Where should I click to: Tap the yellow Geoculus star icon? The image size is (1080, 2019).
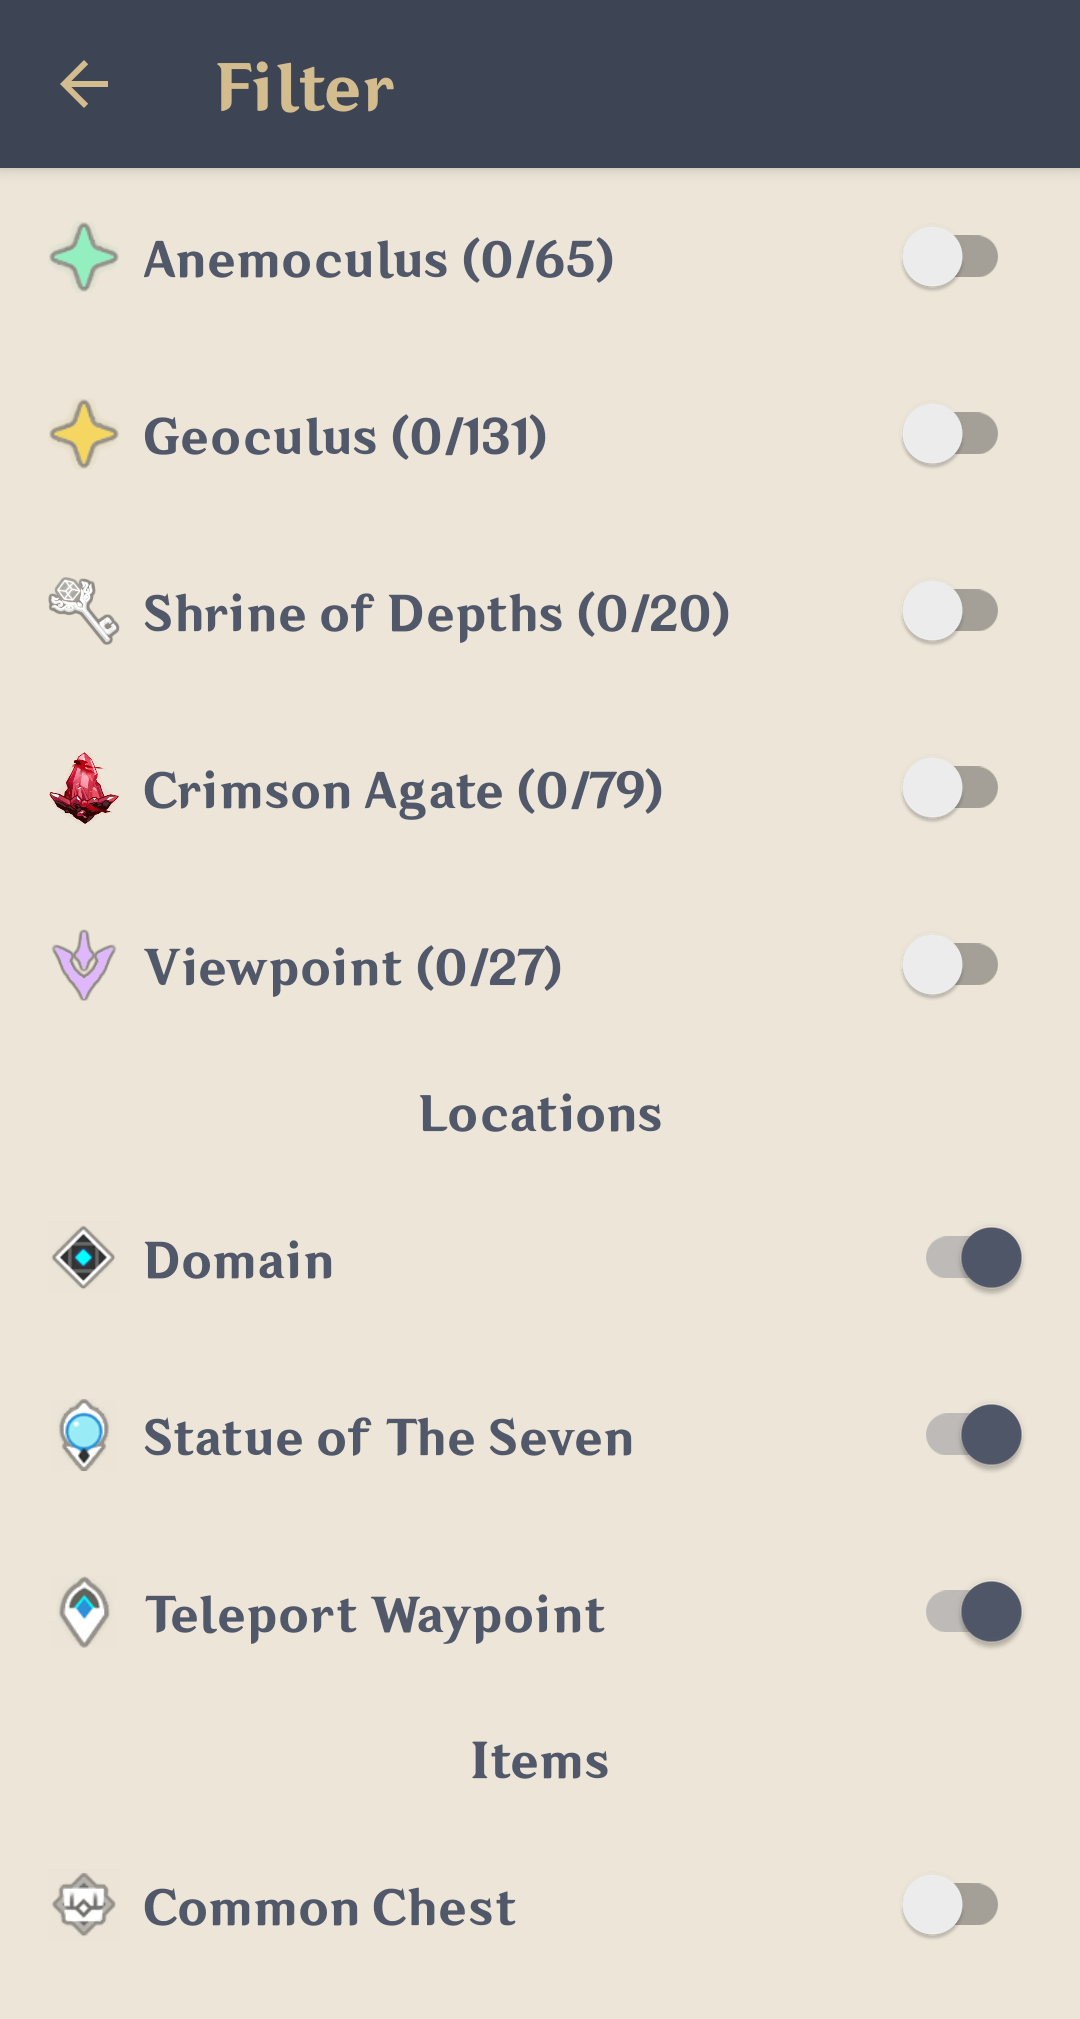pyautogui.click(x=84, y=435)
